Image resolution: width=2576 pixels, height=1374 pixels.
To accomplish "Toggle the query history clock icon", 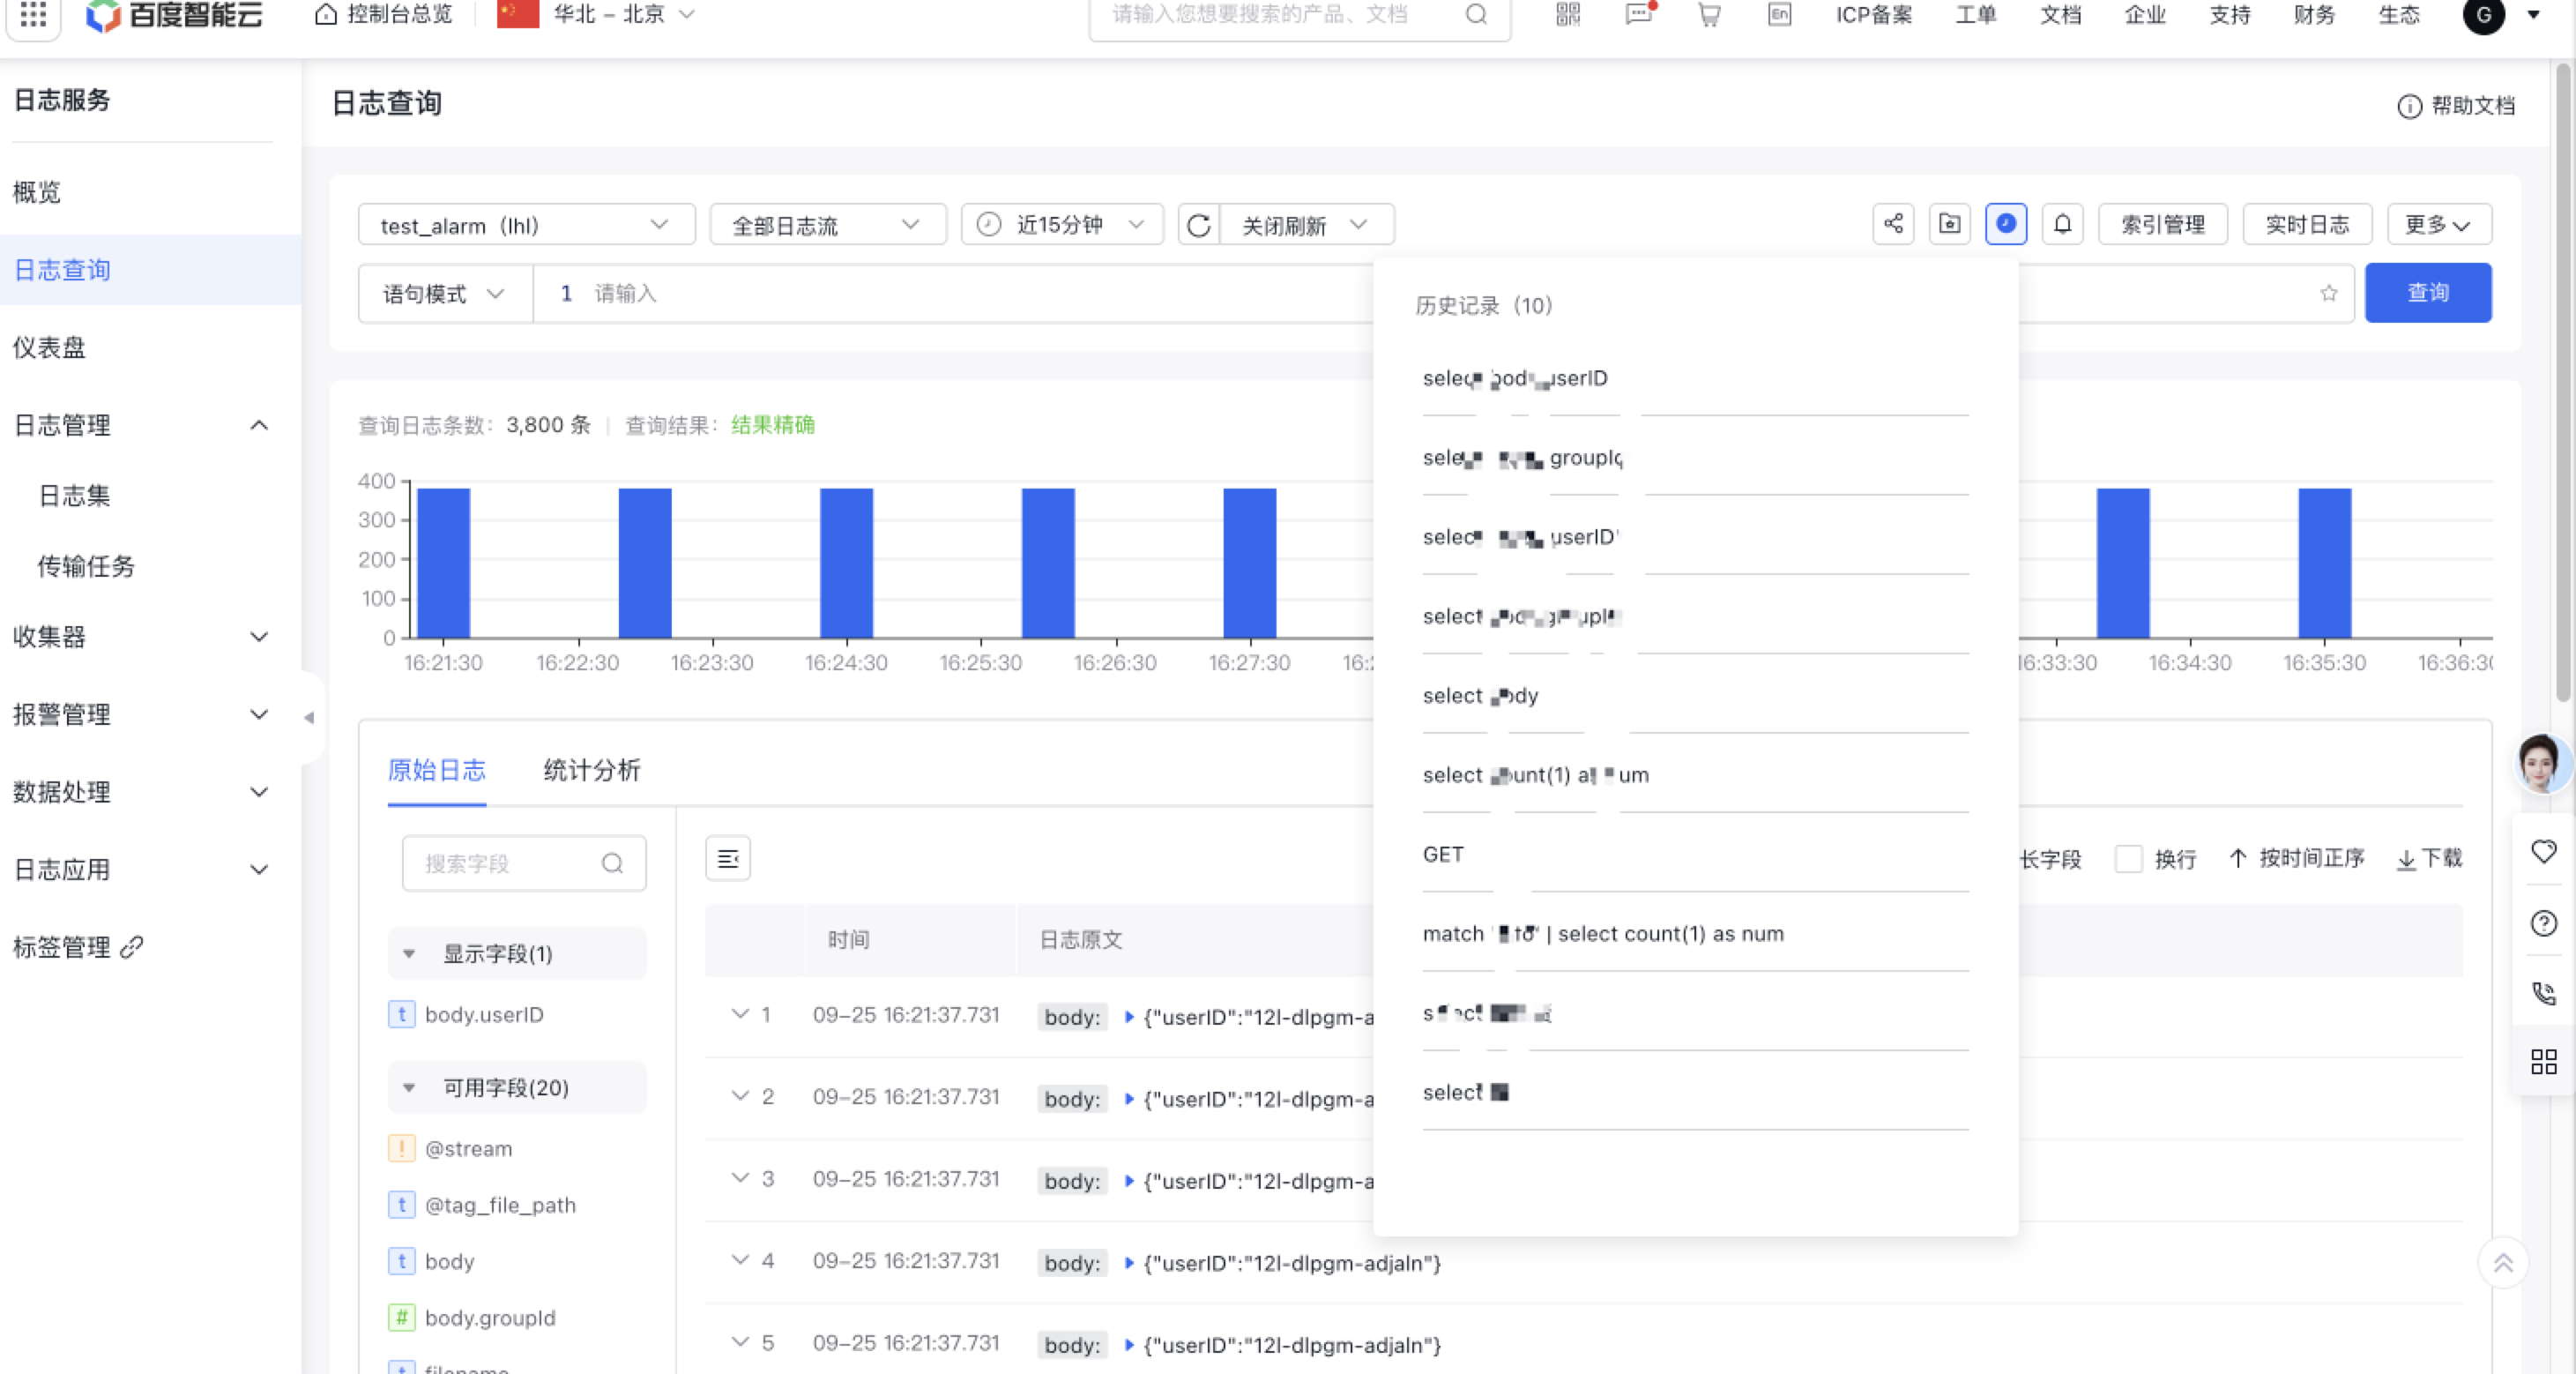I will coord(2005,224).
